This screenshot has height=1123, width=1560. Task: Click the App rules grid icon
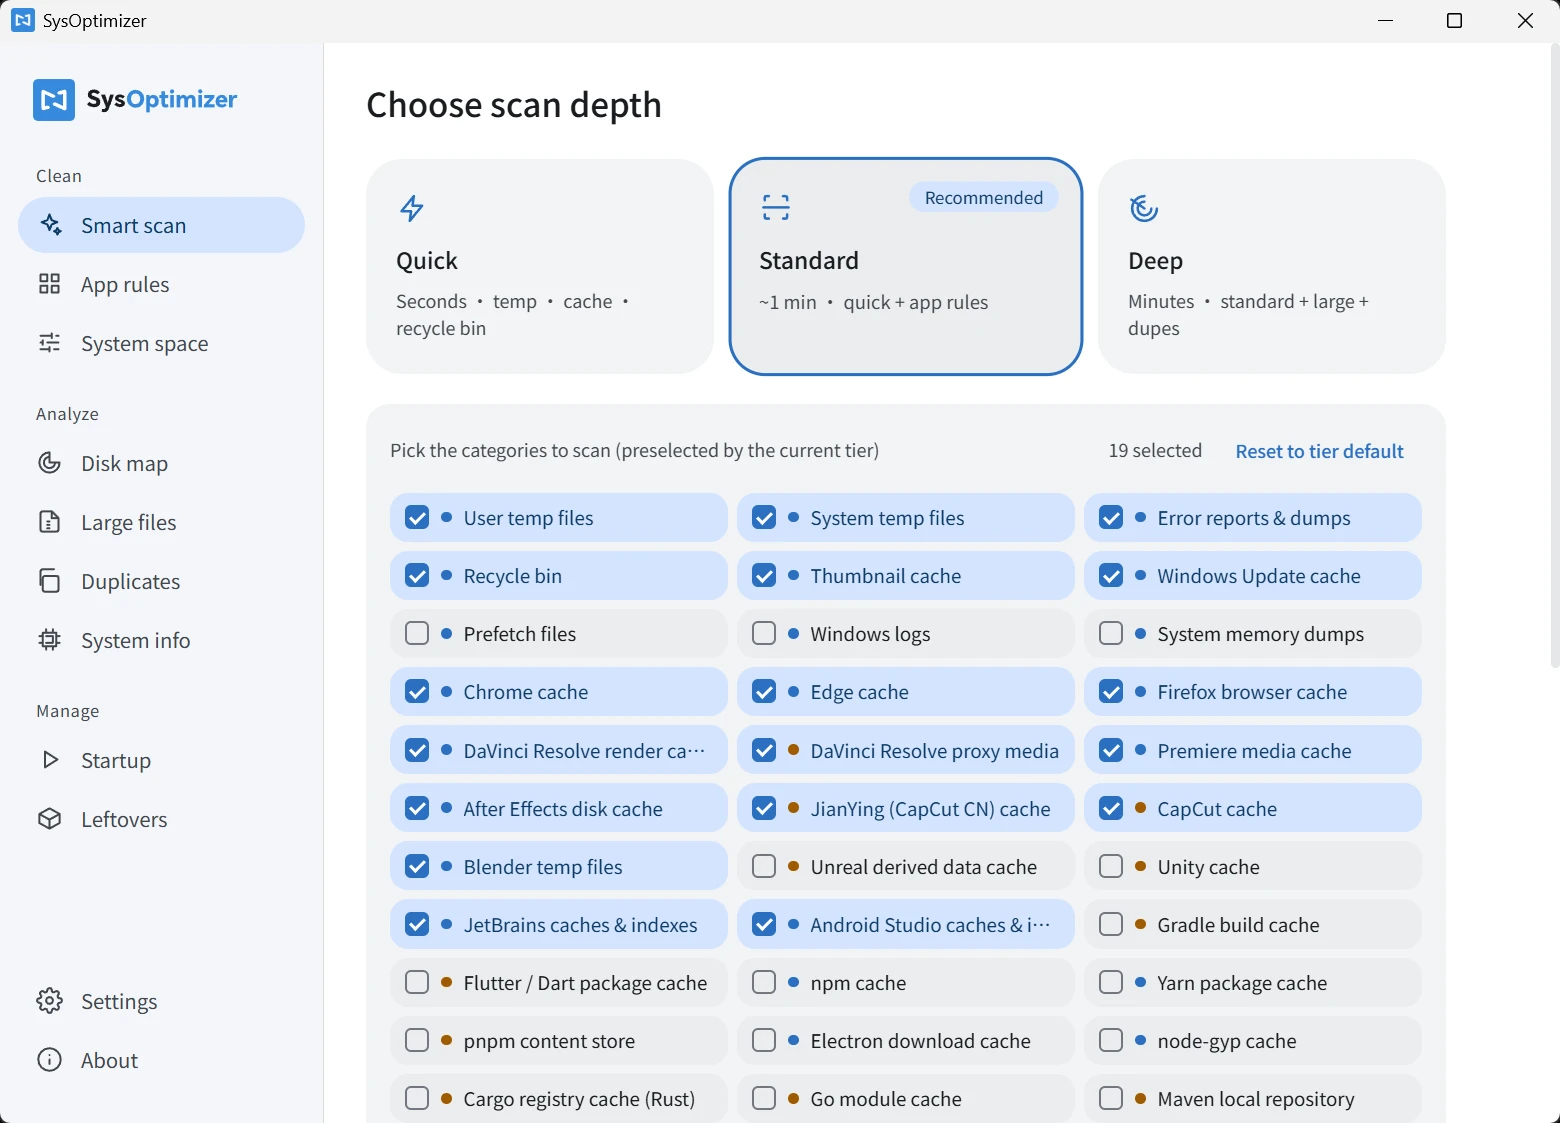(x=49, y=284)
